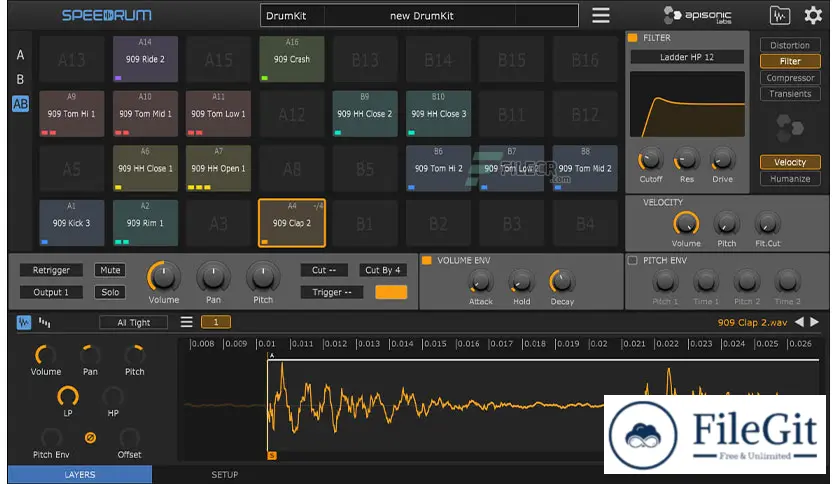Open the All Tight preset dropdown

click(133, 322)
